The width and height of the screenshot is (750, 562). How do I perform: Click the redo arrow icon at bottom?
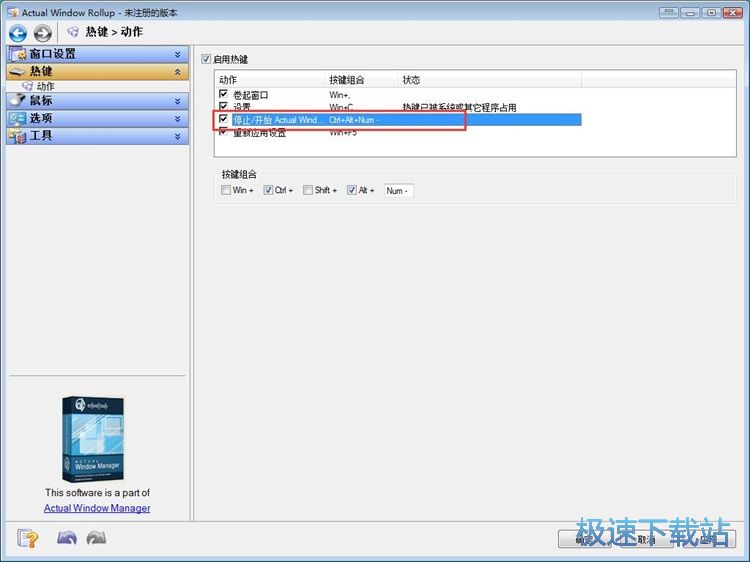[x=96, y=538]
